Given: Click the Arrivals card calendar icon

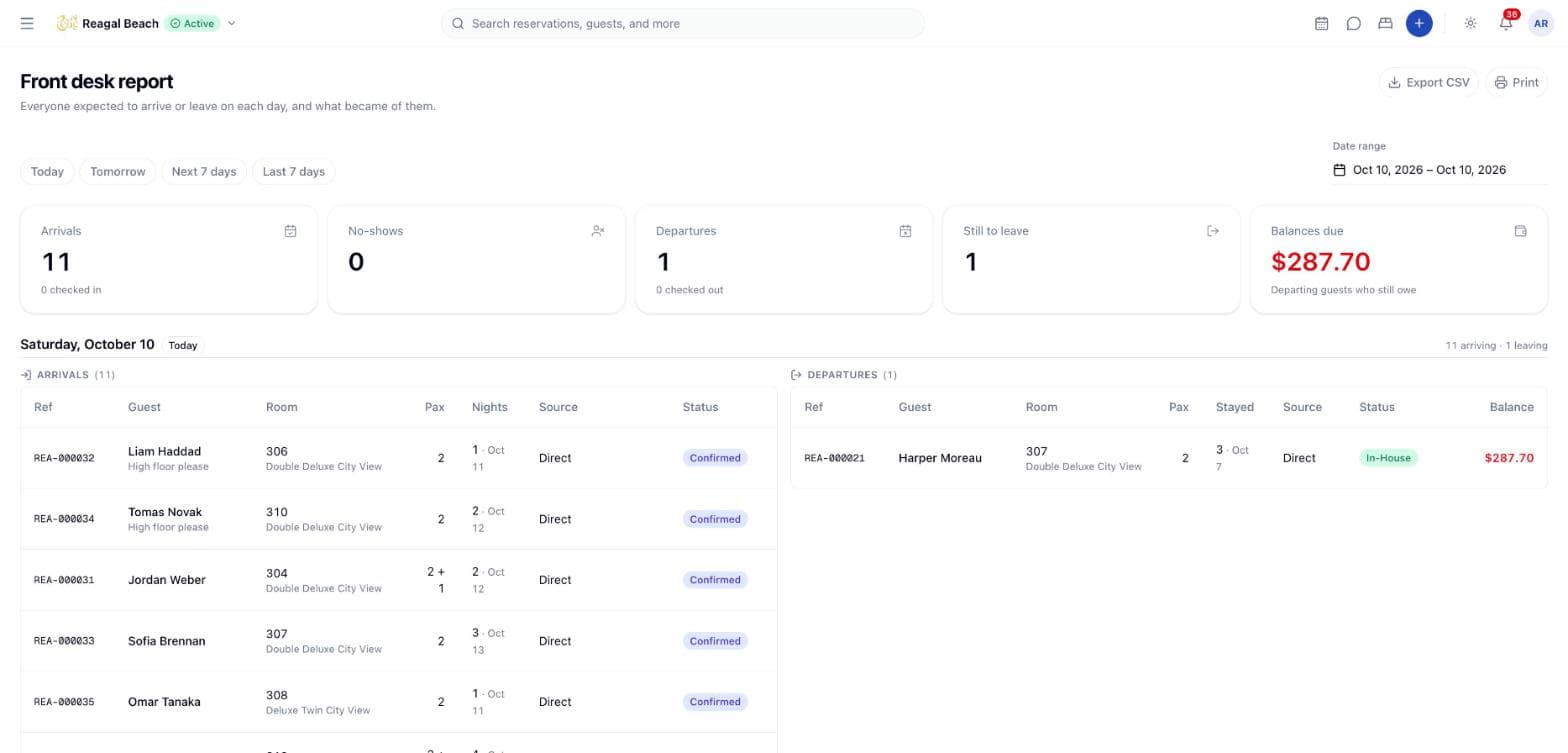Looking at the screenshot, I should (290, 231).
